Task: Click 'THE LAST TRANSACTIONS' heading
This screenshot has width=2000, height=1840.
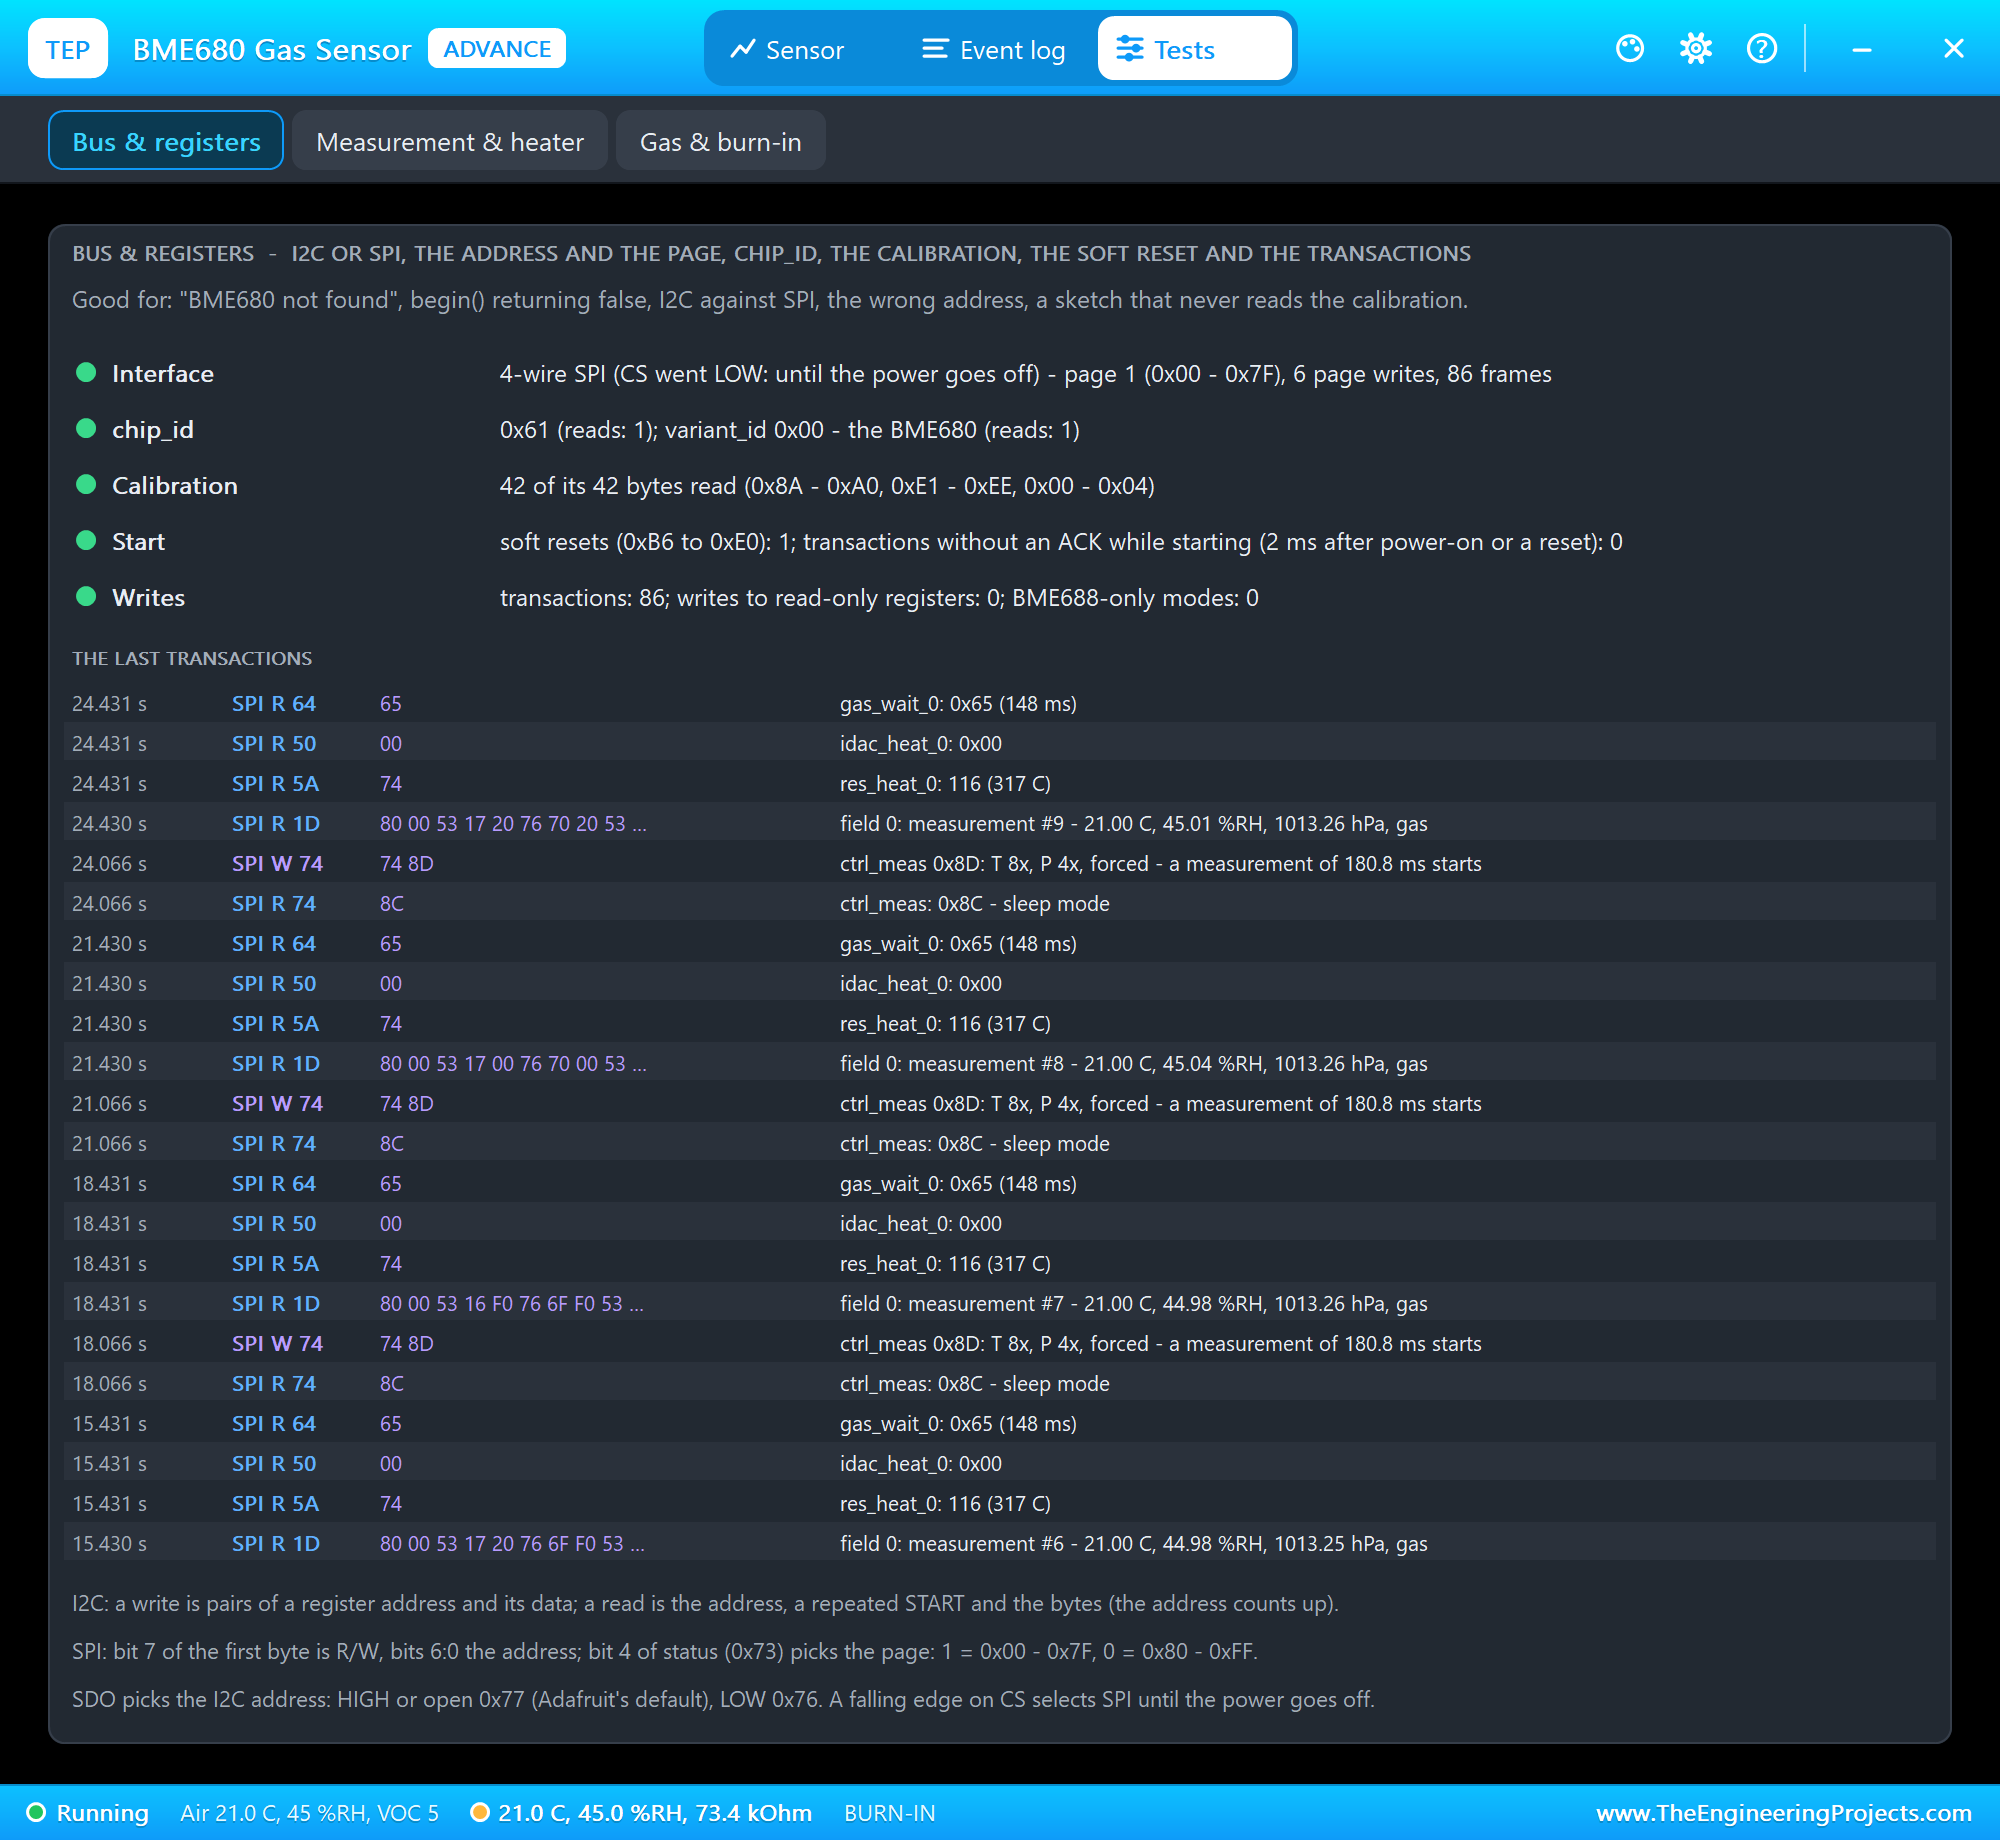Action: coord(192,658)
